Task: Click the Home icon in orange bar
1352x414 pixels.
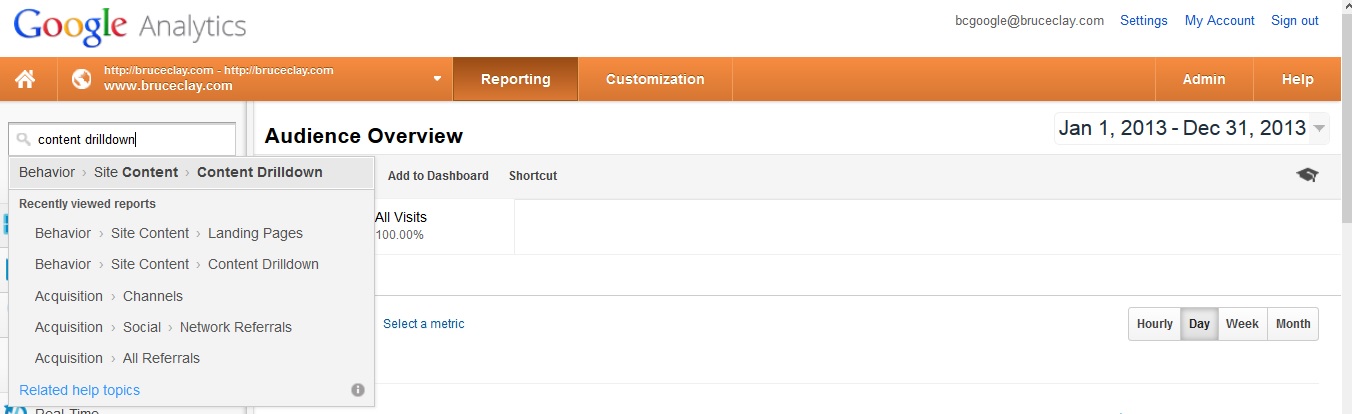Action: coord(25,80)
